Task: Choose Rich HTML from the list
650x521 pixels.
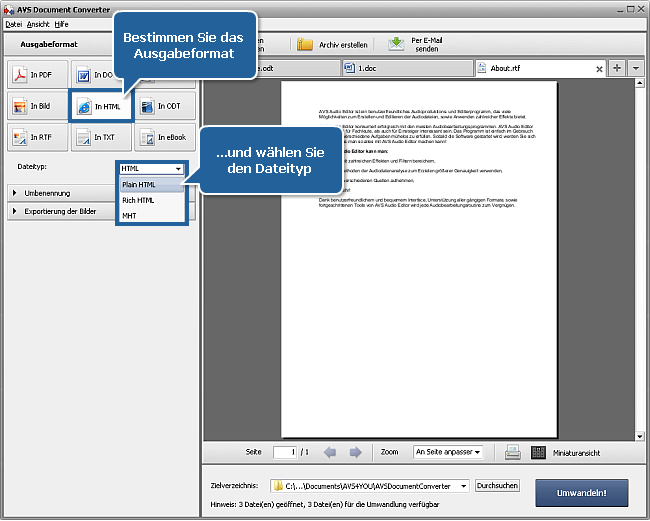Action: (138, 200)
